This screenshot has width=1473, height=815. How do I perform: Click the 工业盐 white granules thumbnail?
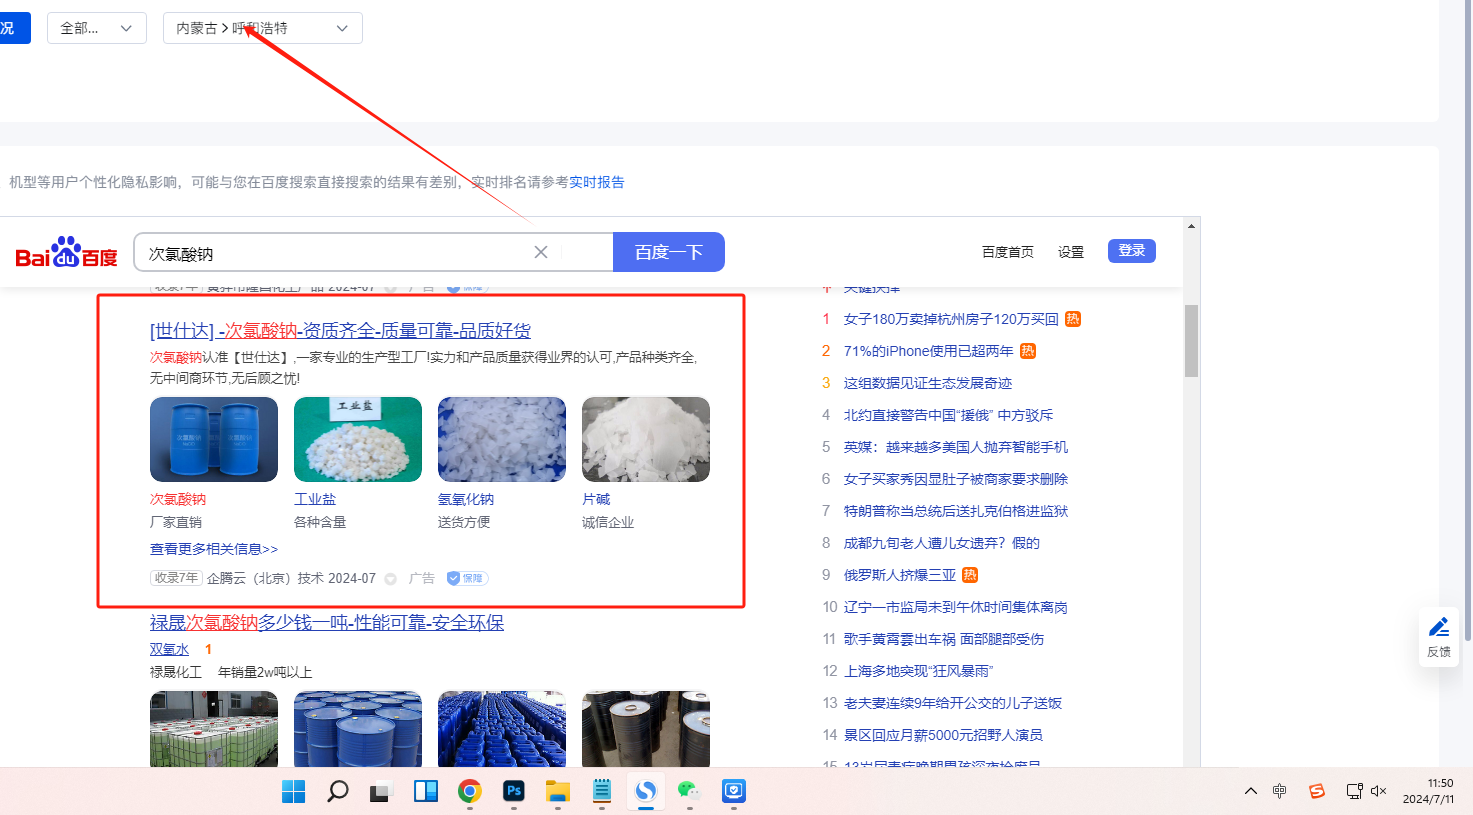click(x=358, y=439)
